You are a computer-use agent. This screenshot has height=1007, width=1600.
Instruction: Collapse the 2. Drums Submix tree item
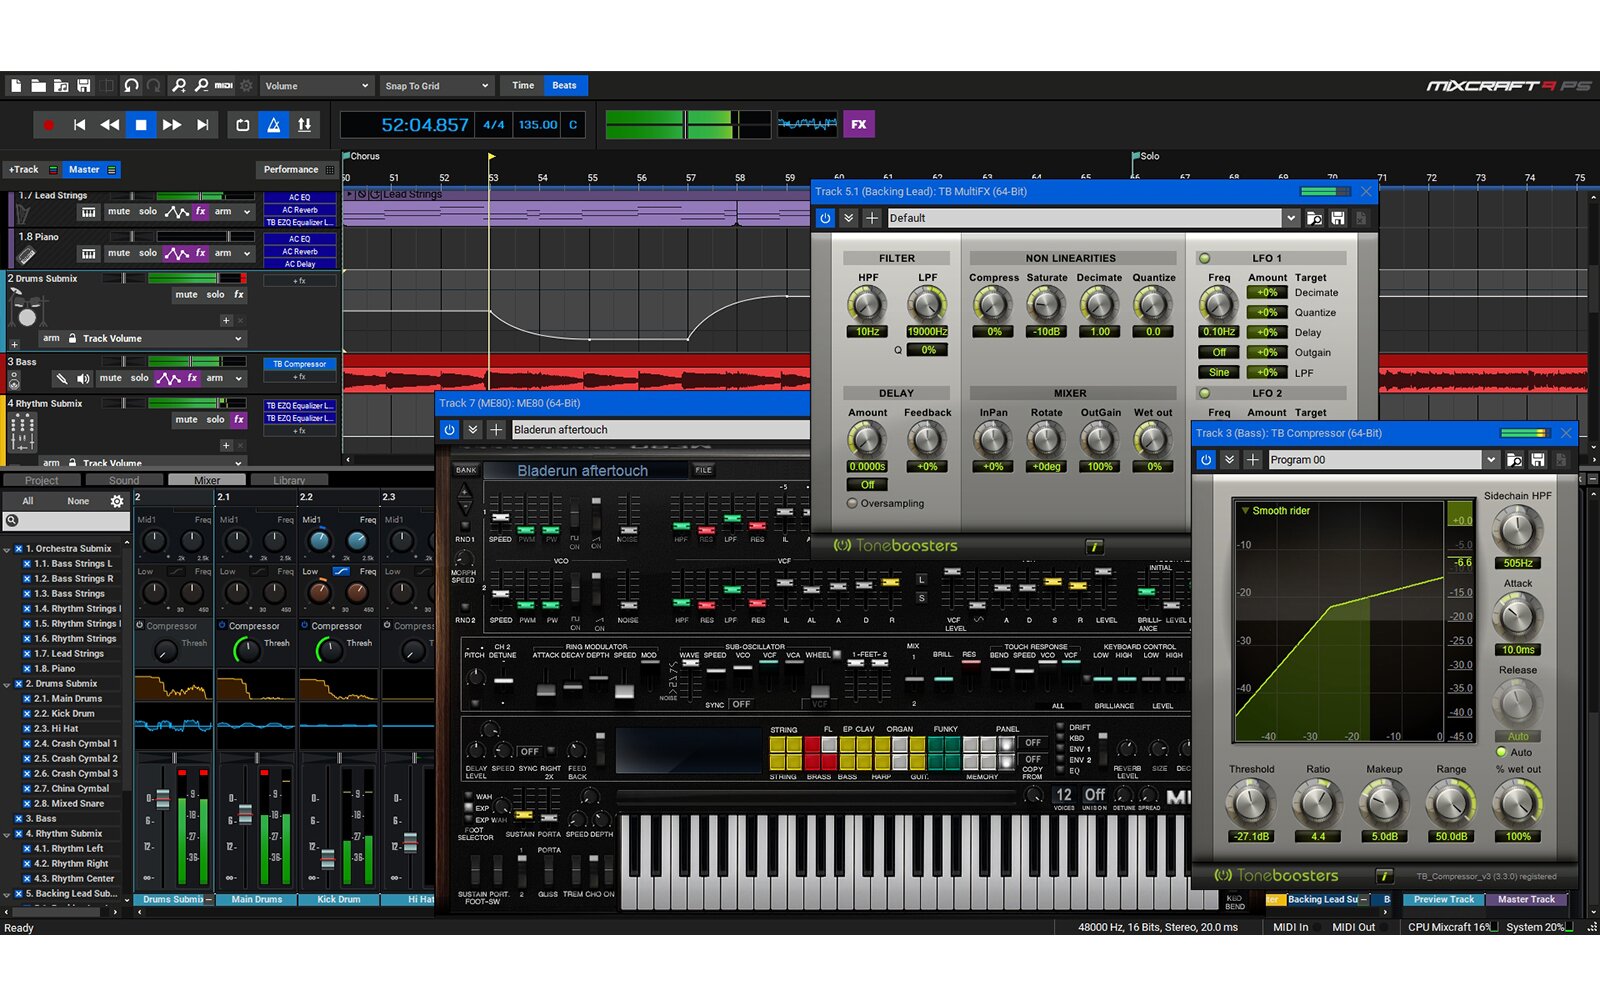[7, 684]
